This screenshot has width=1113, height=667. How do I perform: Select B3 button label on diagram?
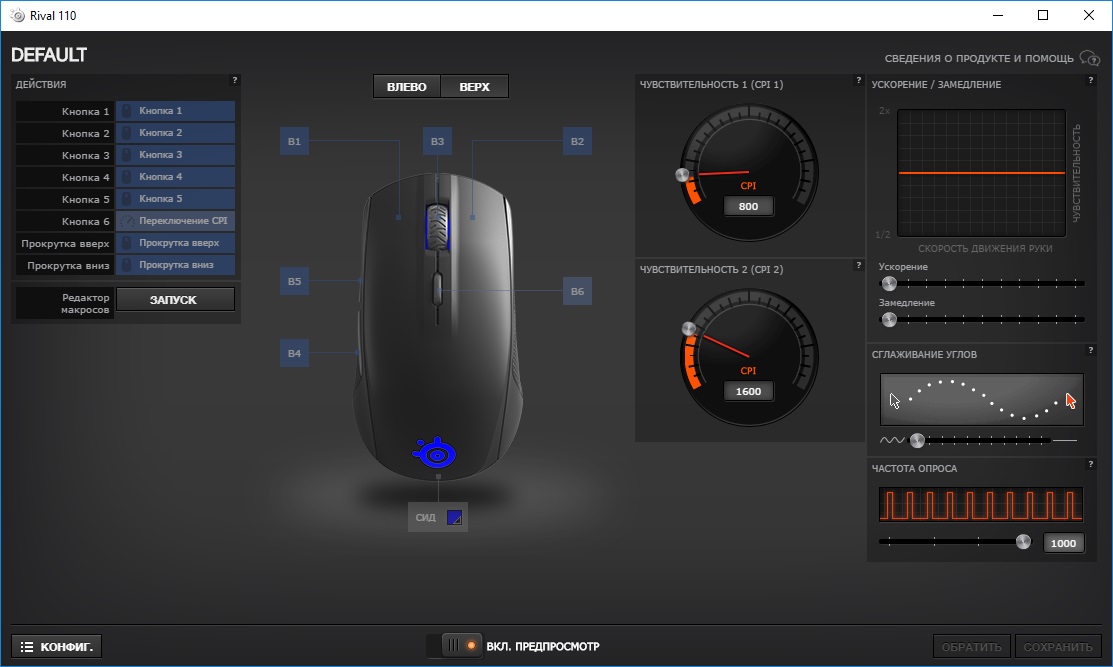coord(437,141)
